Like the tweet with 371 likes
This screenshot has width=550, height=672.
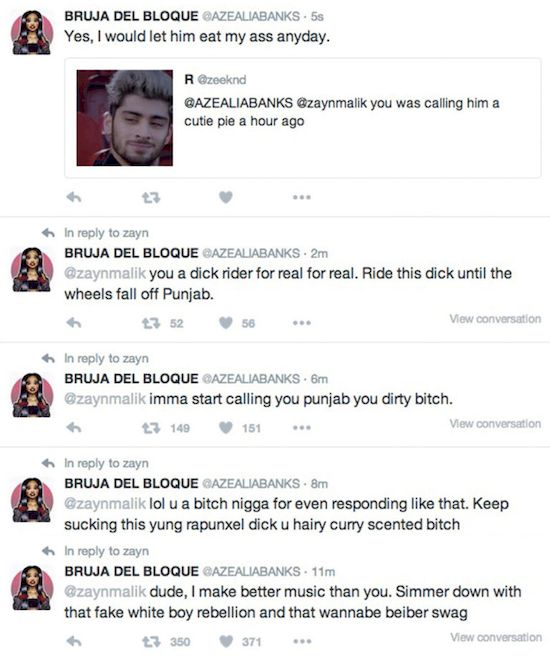click(x=226, y=642)
